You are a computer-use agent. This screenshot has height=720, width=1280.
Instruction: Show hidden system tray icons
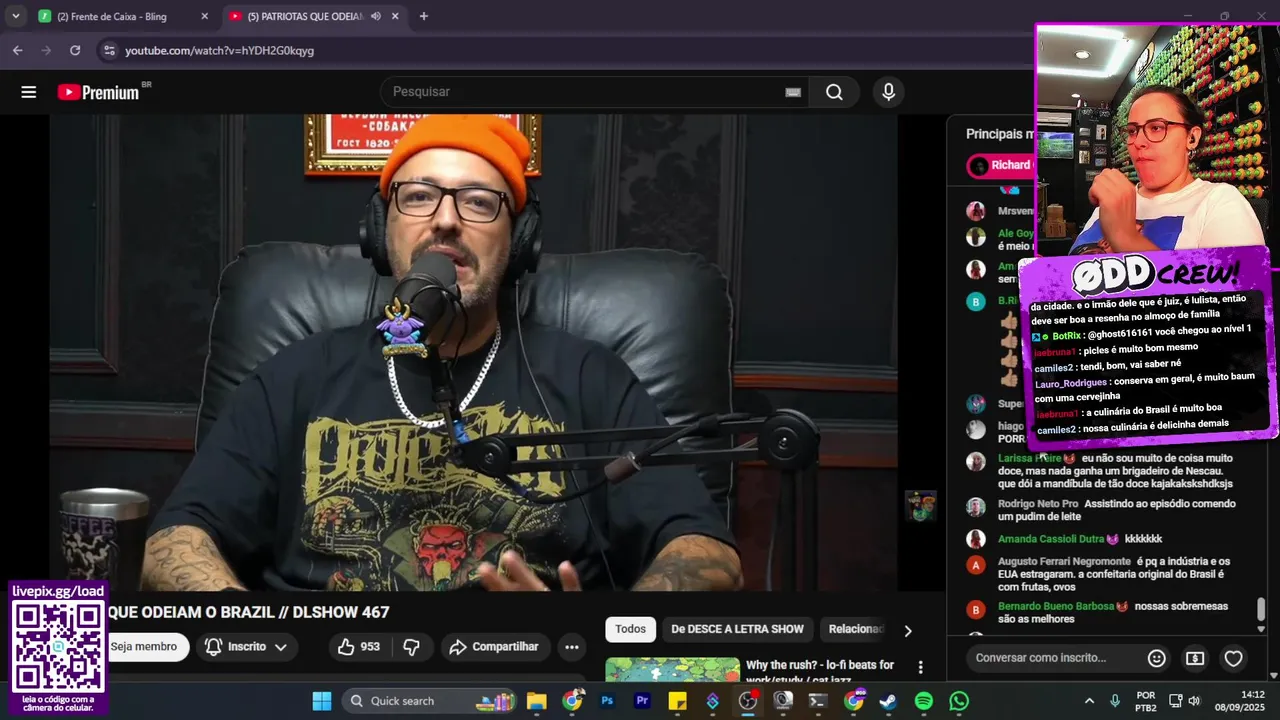[1089, 701]
